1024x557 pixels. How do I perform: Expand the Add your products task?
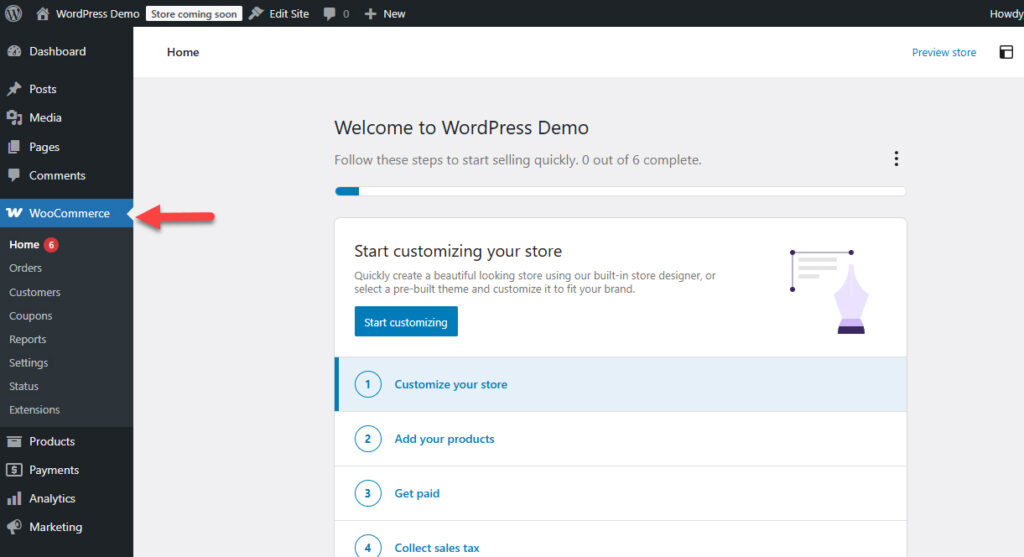tap(620, 439)
